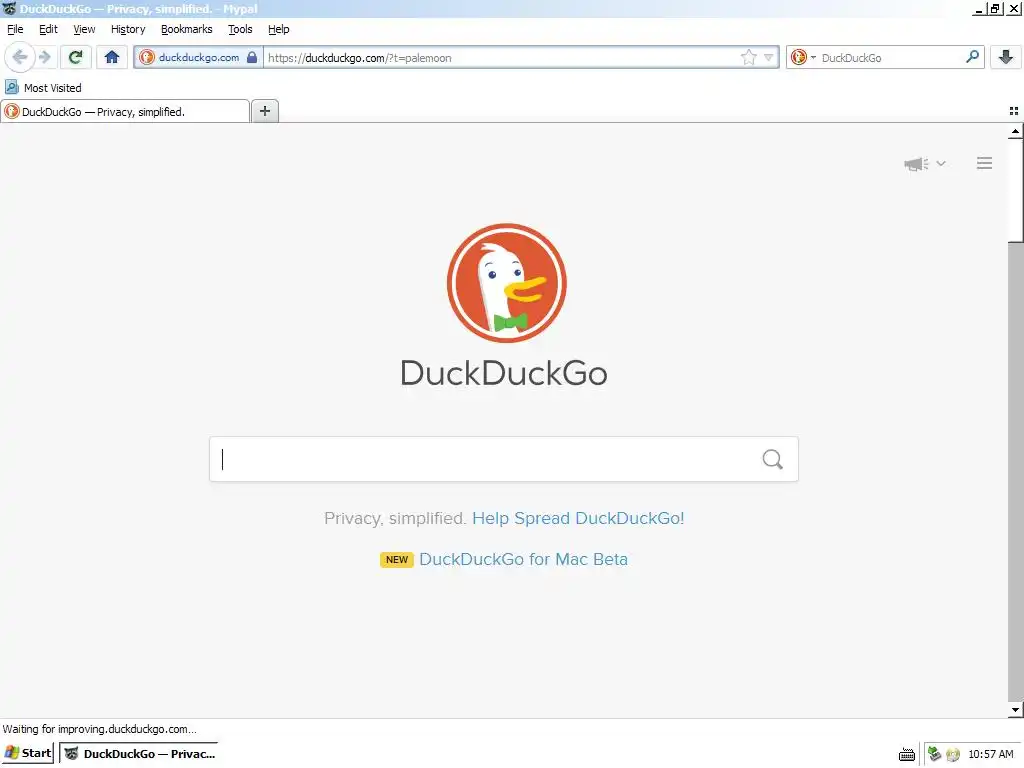Viewport: 1024px width, 768px height.
Task: Select the DuckDuckGo taskbar window button
Action: point(138,753)
